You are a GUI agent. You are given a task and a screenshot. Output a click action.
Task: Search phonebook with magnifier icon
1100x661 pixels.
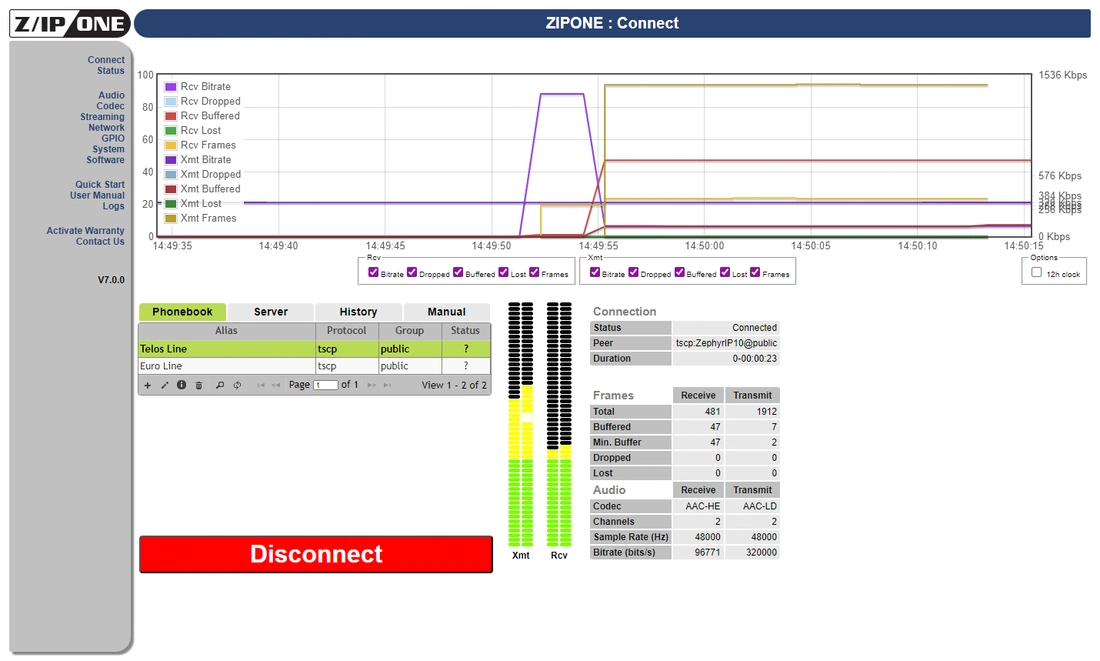pyautogui.click(x=220, y=385)
